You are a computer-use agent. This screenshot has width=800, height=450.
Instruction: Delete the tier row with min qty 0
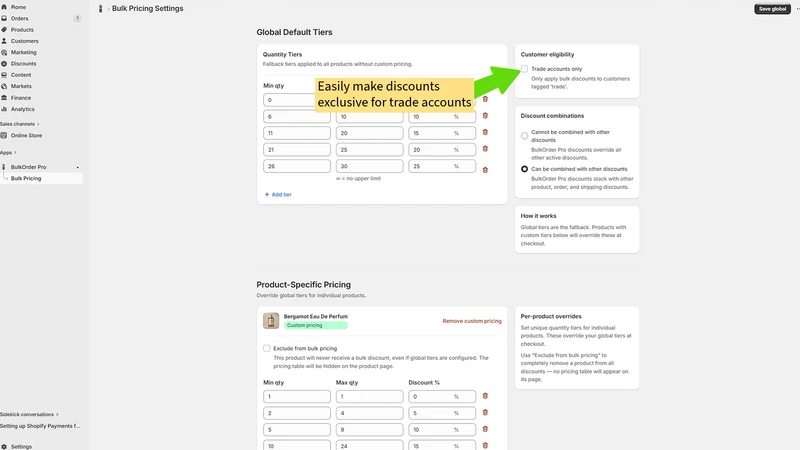point(485,99)
